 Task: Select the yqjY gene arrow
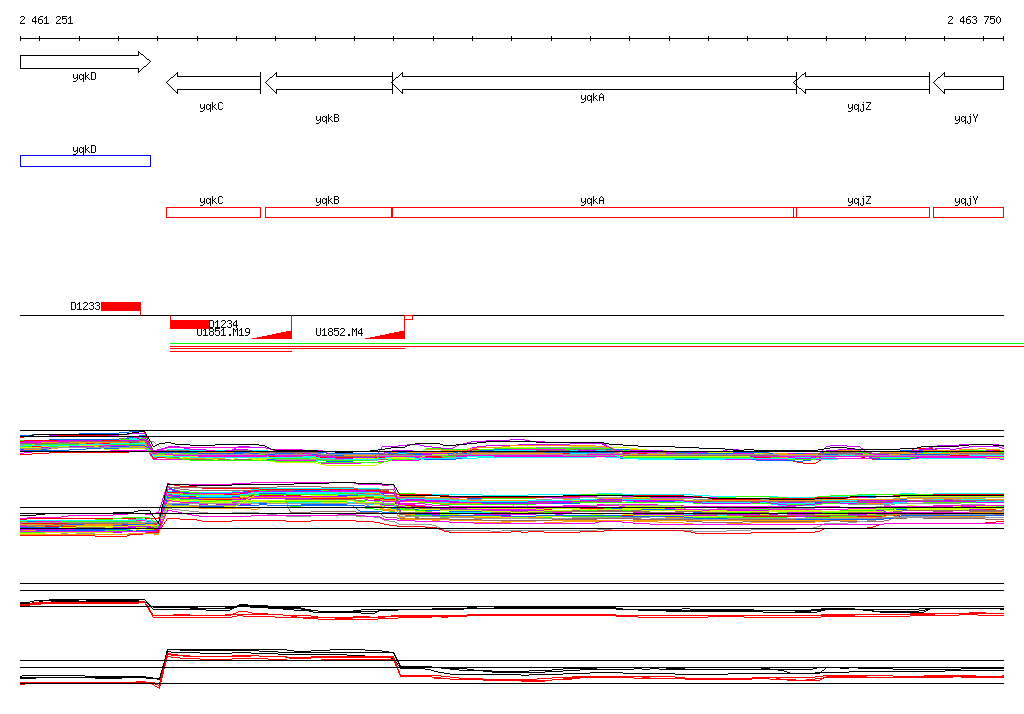(x=968, y=83)
